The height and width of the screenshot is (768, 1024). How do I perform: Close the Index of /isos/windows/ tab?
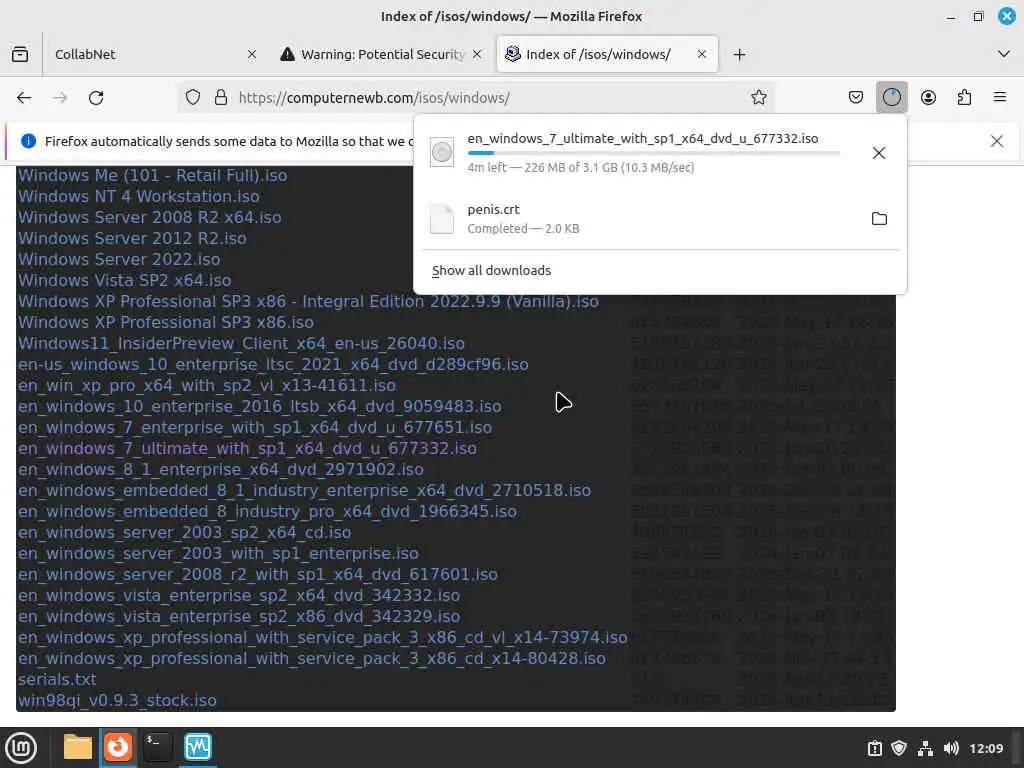702,54
